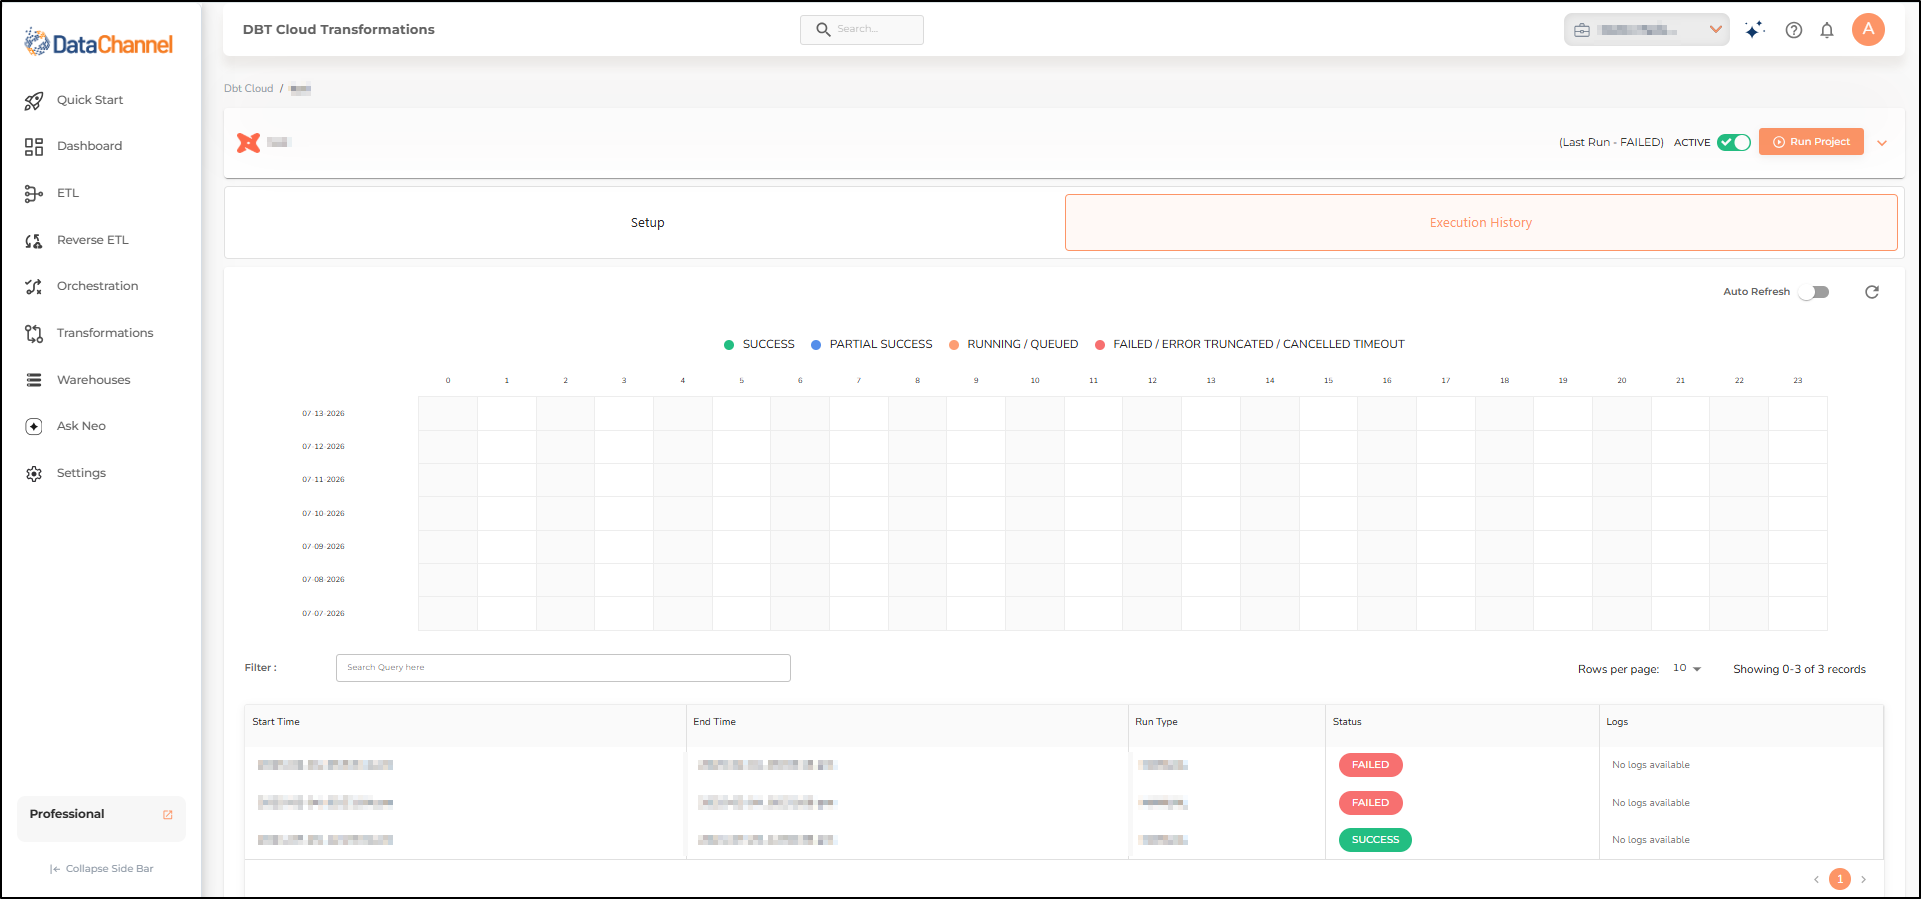Enable the Auto Refresh toggle

point(1814,292)
